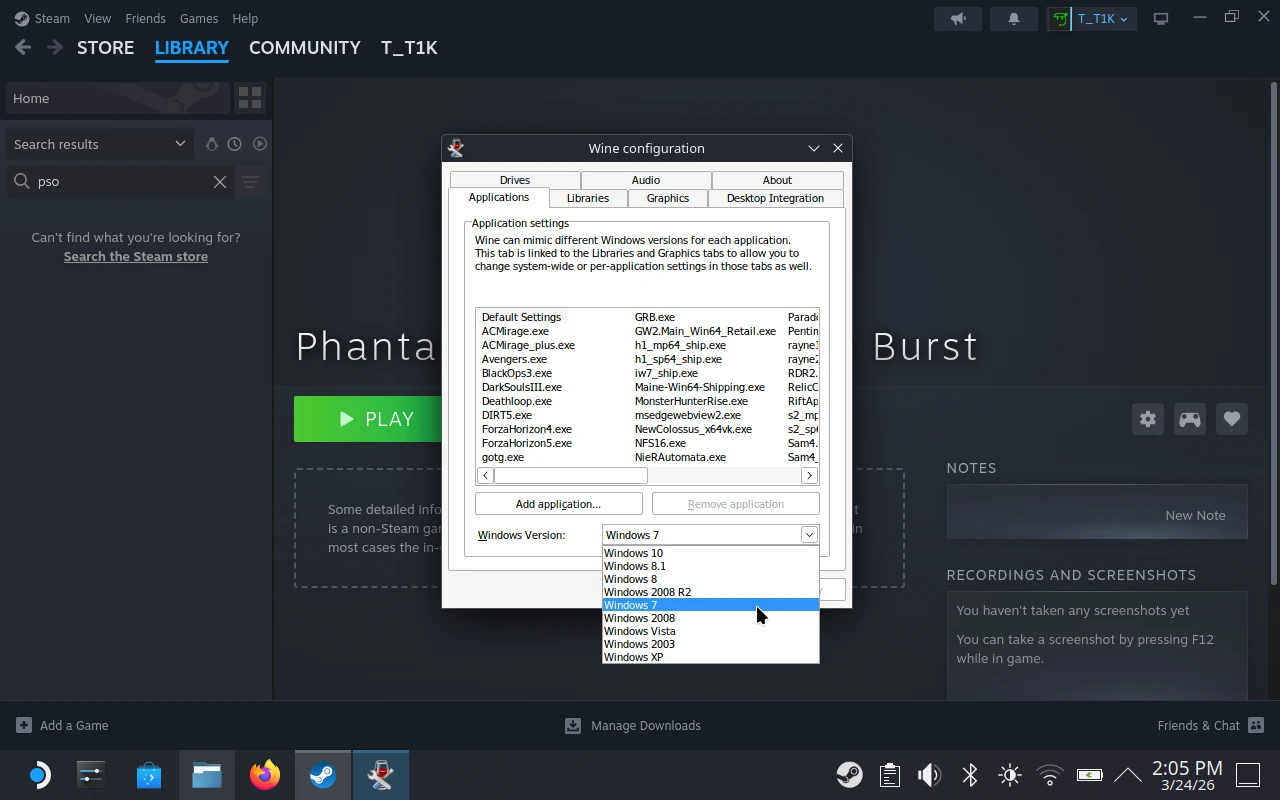The image size is (1280, 800).
Task: Open Wine configuration icon in the taskbar
Action: [x=381, y=774]
